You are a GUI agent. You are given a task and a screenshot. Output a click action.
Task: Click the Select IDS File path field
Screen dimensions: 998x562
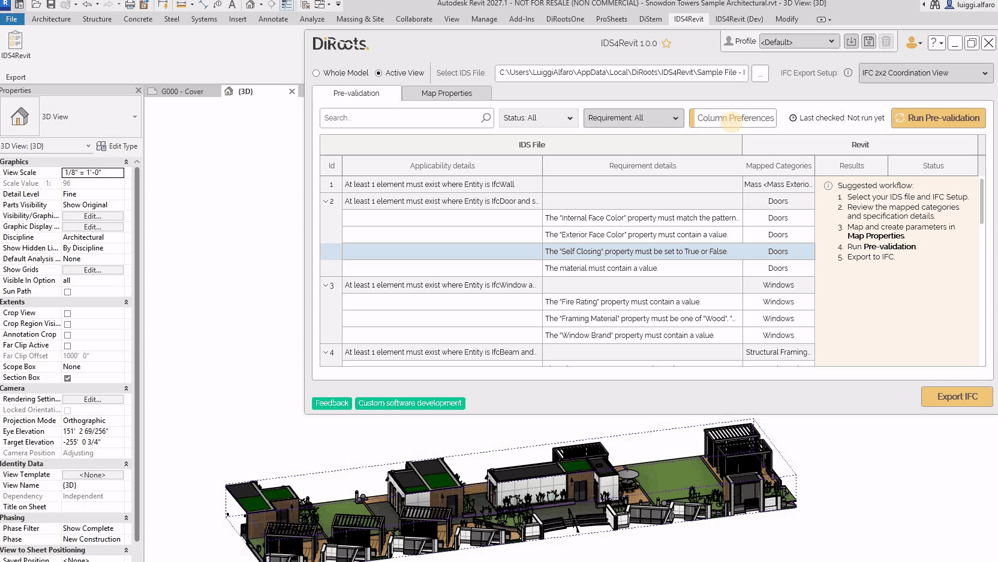click(x=621, y=73)
